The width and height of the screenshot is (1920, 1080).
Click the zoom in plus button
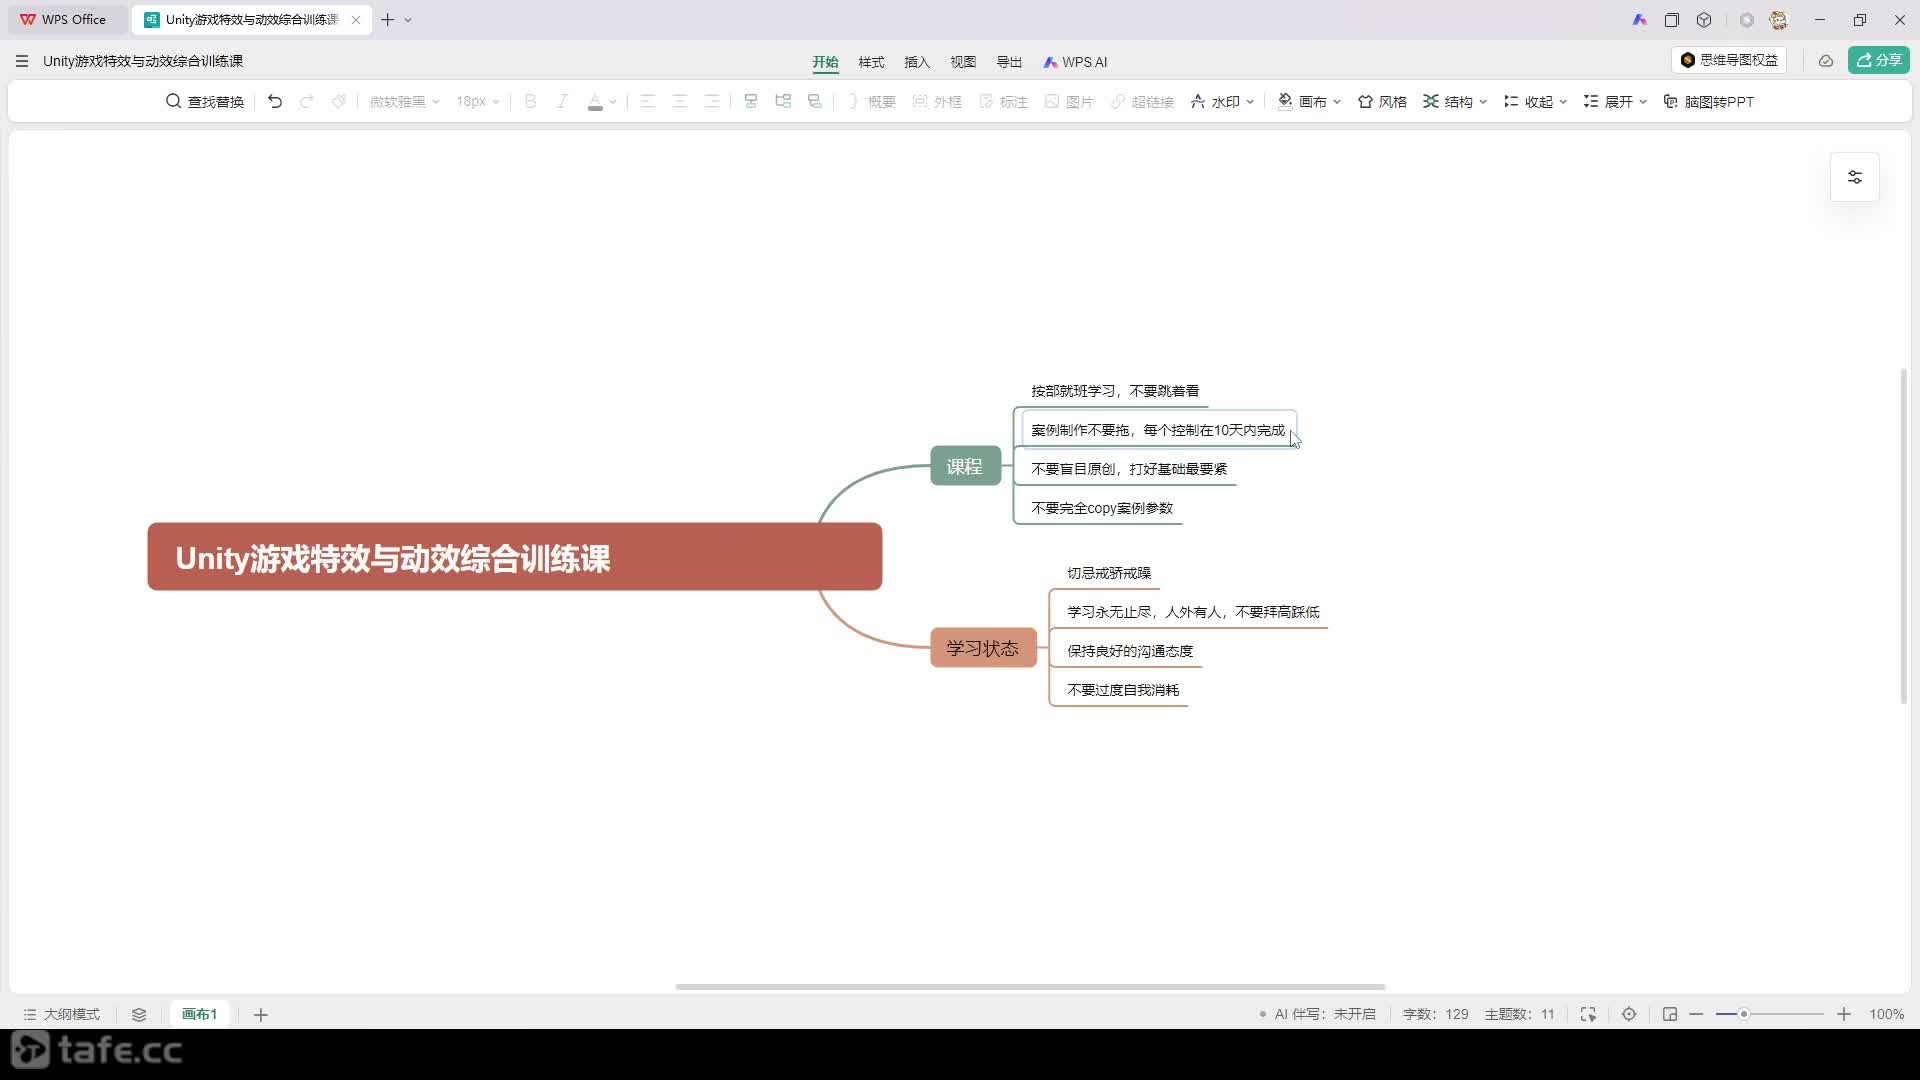(1844, 1014)
